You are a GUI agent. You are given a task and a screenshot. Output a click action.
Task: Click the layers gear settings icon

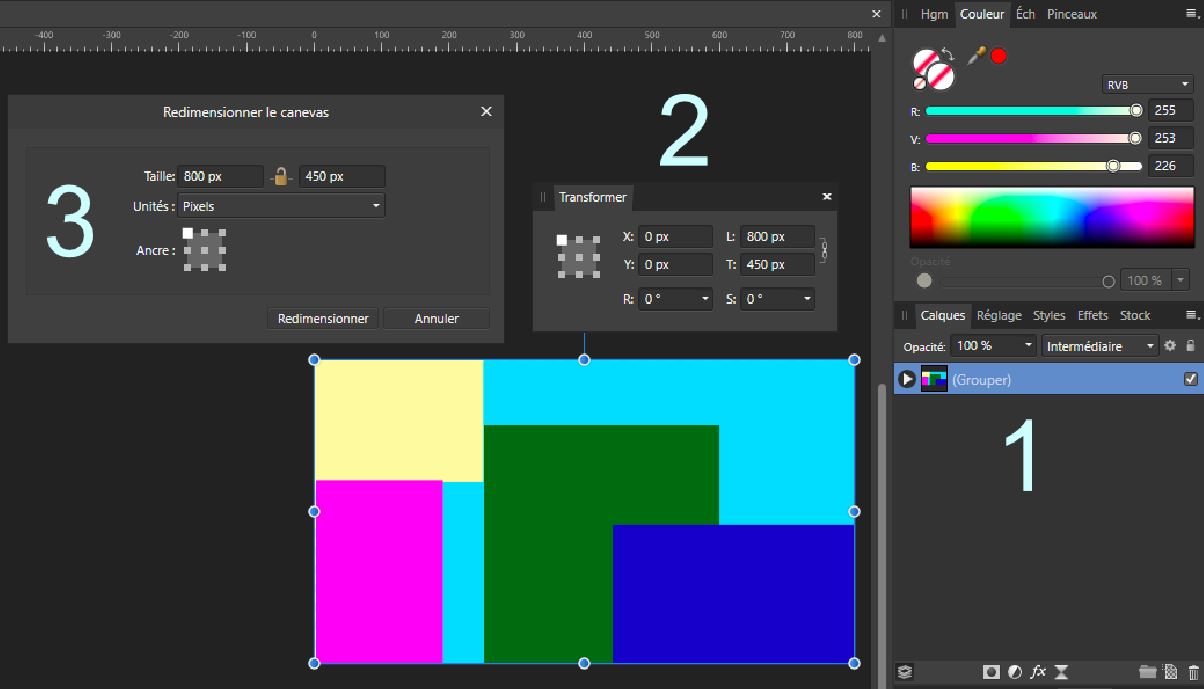[x=1170, y=346]
